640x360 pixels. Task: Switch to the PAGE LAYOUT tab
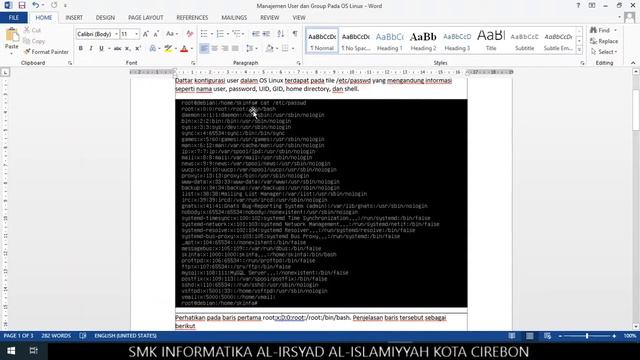145,18
